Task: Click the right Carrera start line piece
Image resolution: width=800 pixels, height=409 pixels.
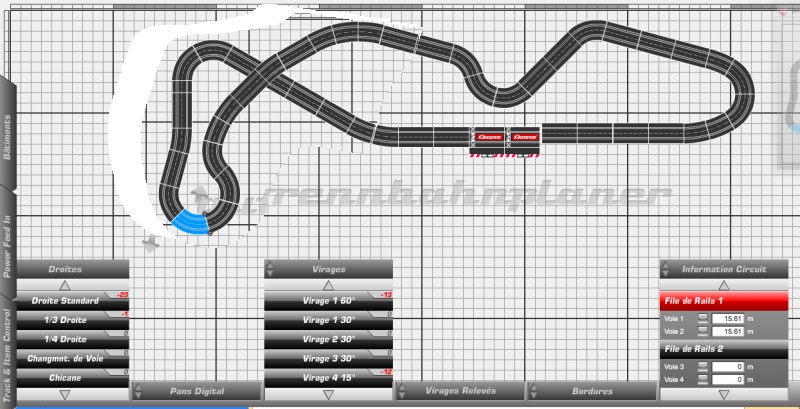Action: coord(524,138)
